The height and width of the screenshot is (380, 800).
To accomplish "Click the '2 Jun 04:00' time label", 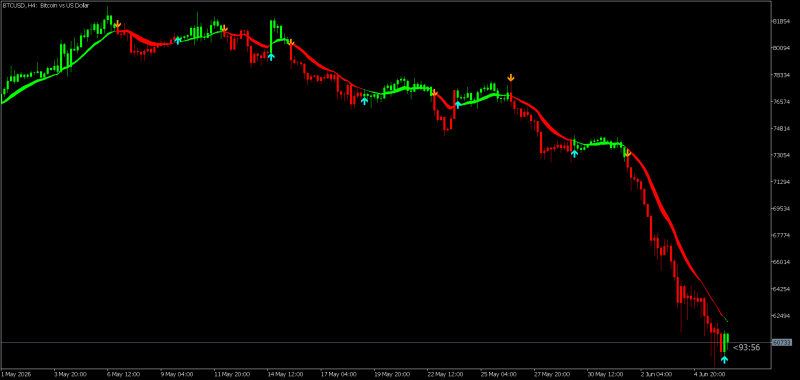I will (656, 374).
